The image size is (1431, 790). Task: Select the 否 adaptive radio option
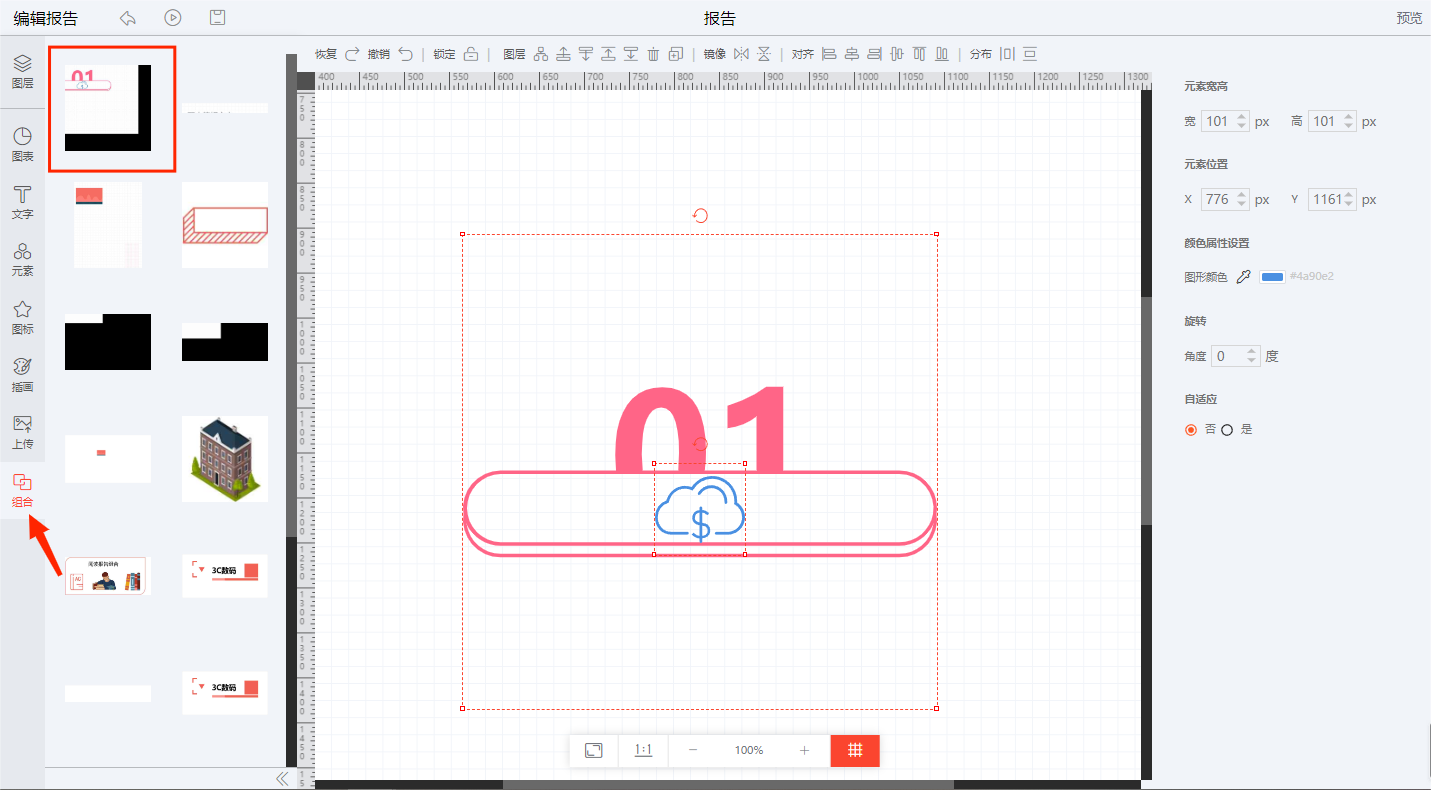[1191, 430]
